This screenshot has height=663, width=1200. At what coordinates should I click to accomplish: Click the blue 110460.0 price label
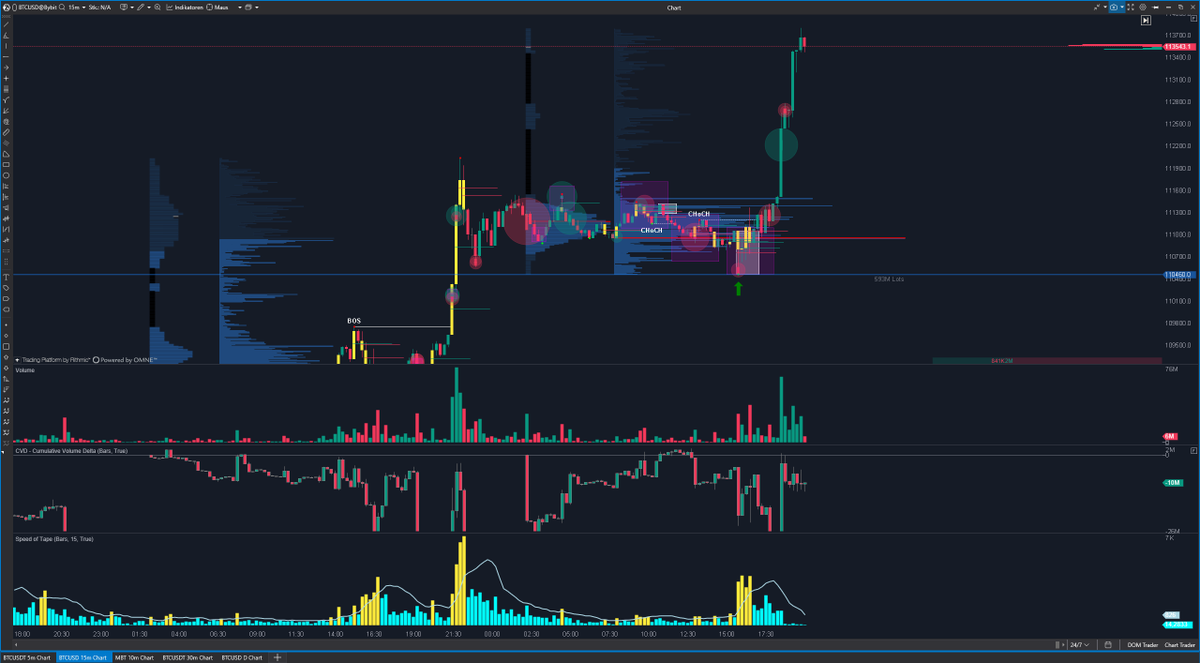coord(1178,274)
